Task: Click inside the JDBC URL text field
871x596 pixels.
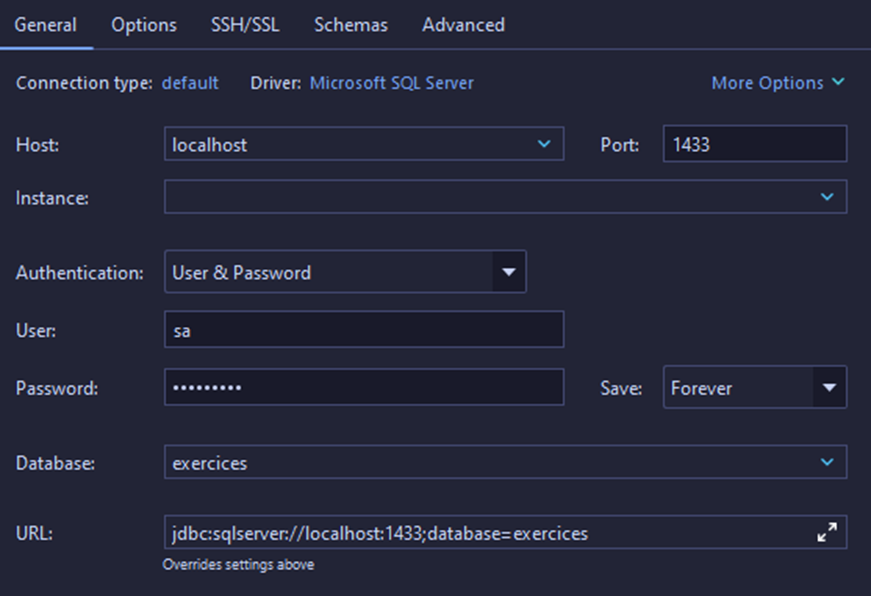Action: [x=480, y=533]
